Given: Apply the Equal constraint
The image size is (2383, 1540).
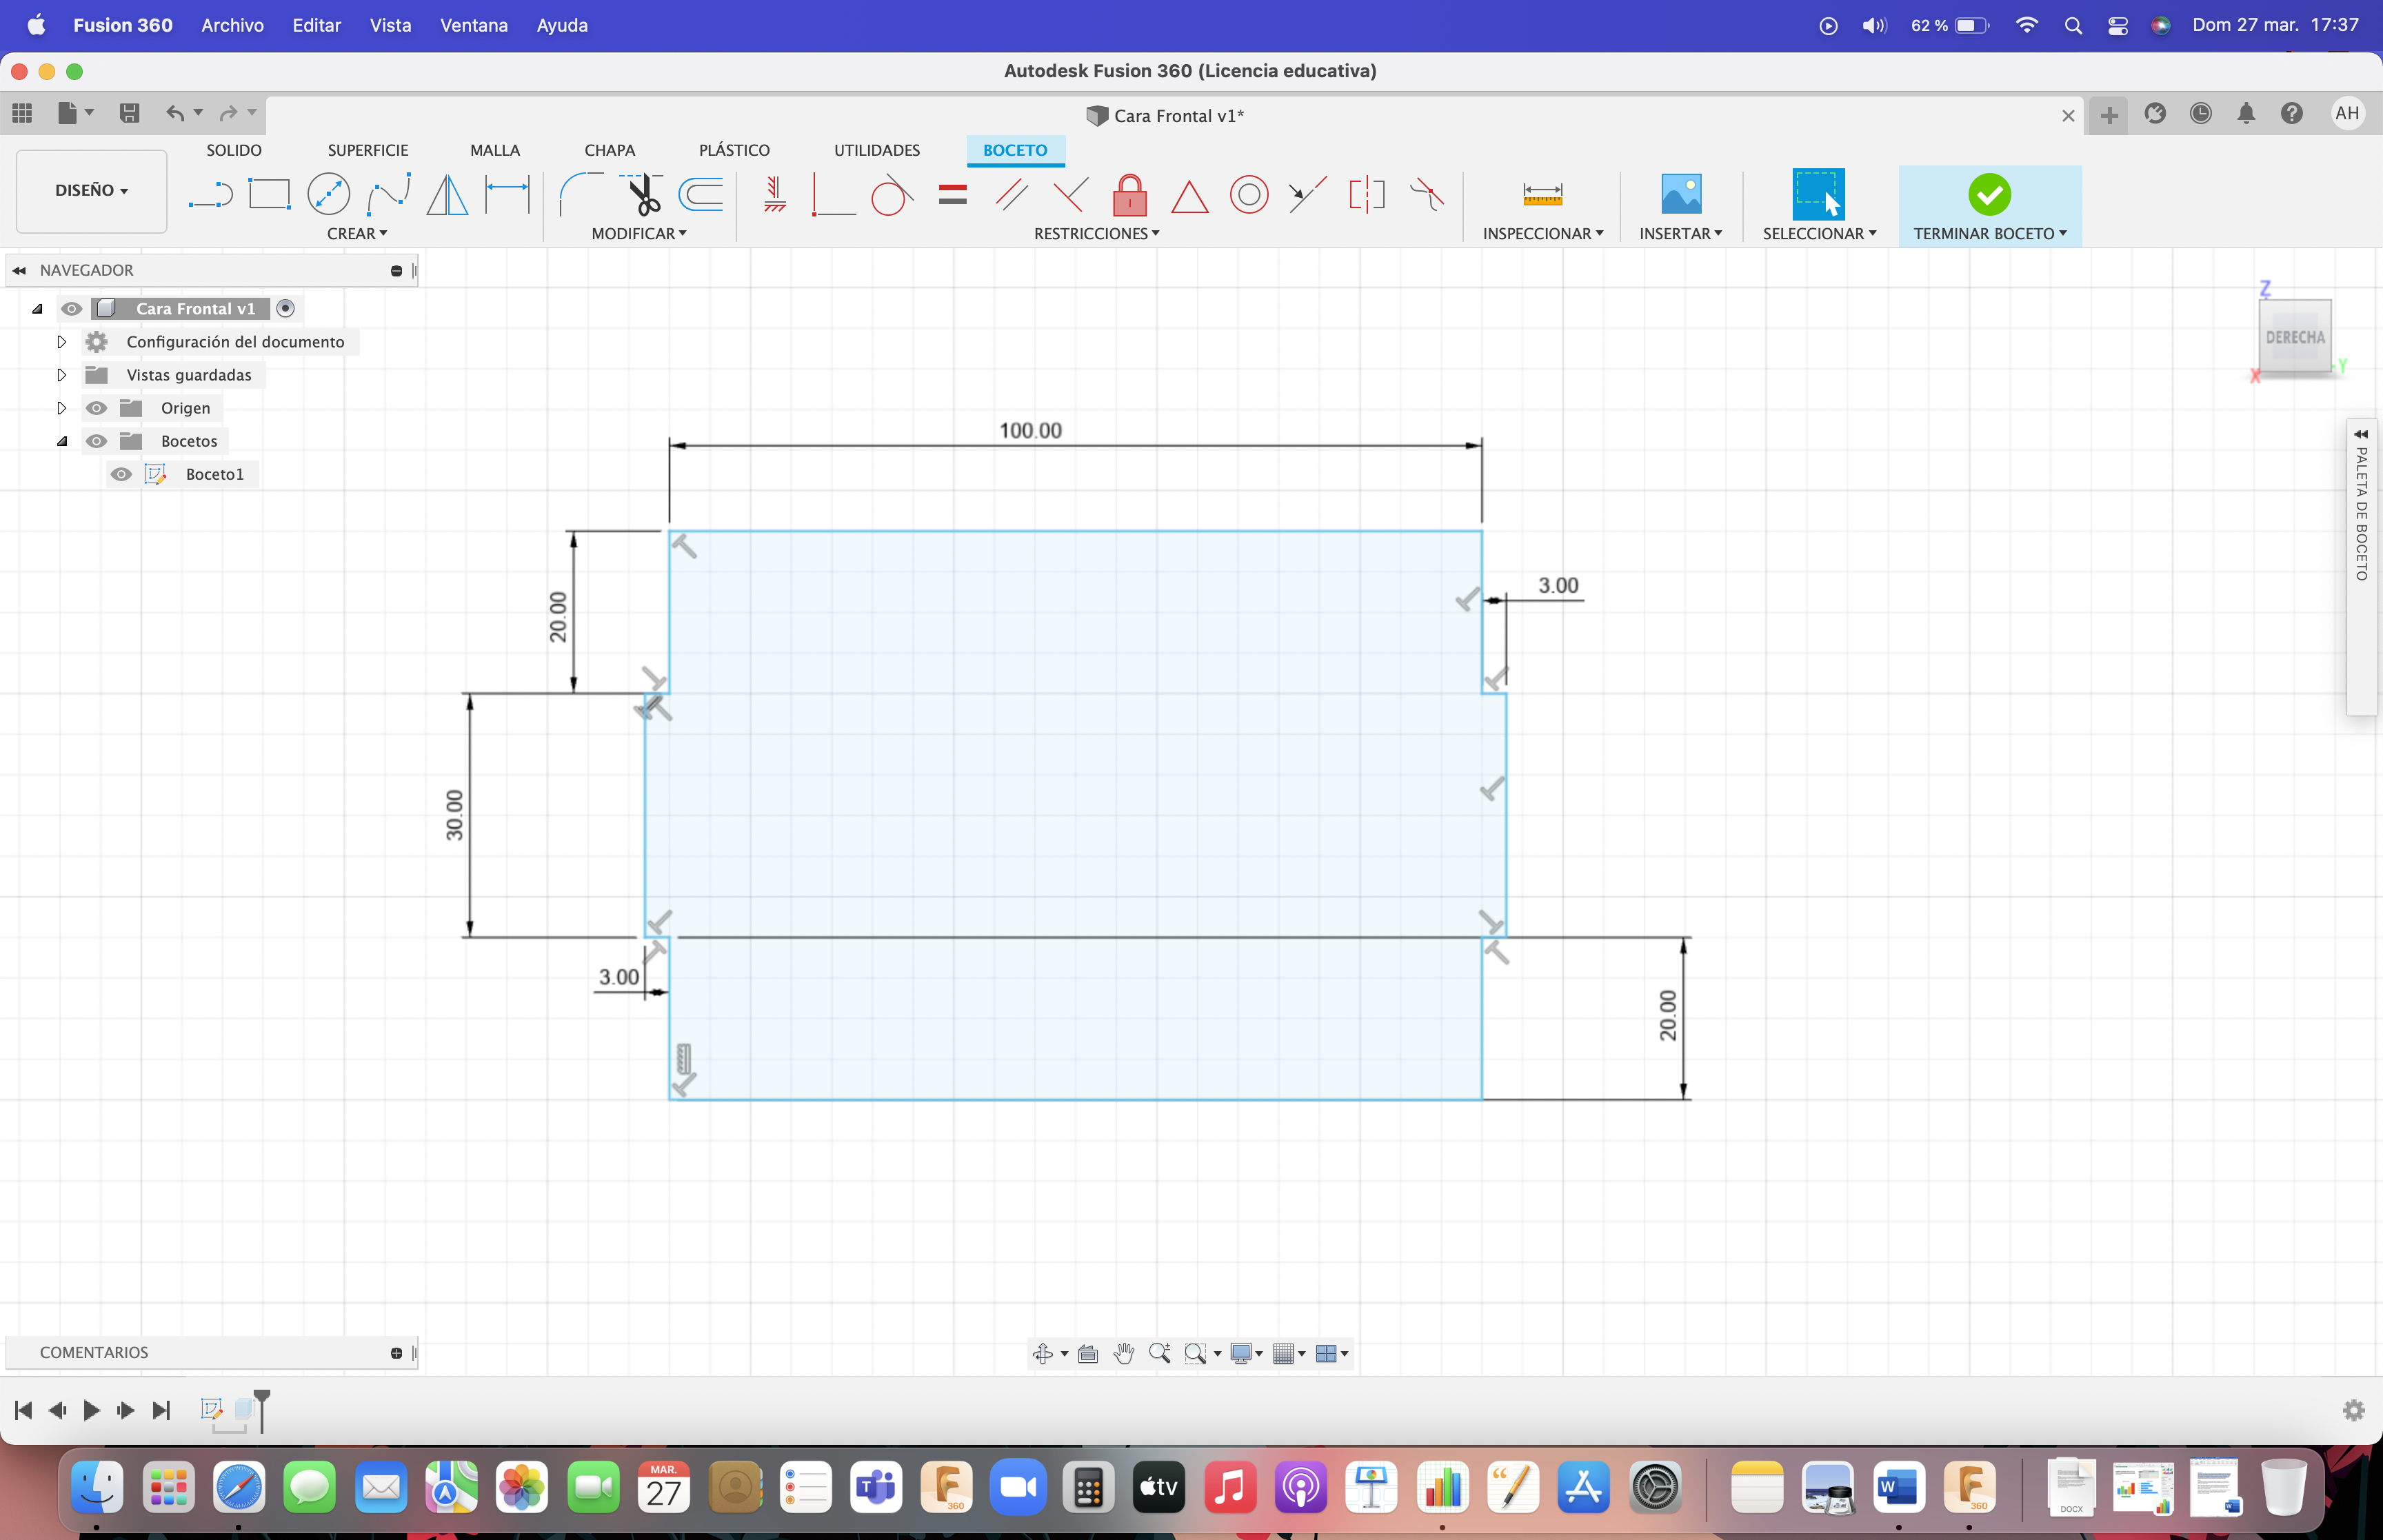Looking at the screenshot, I should coord(953,194).
